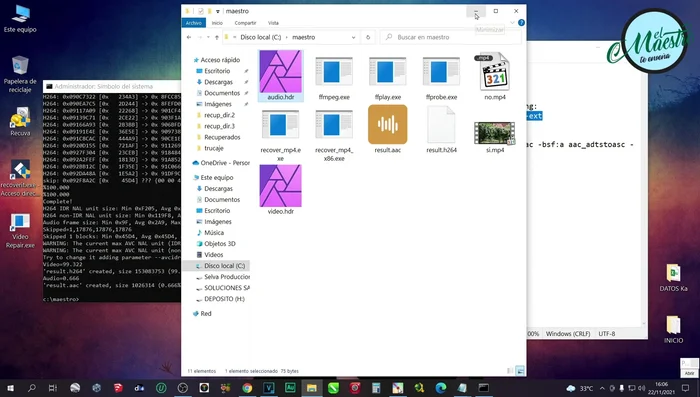Open pinned Descargas under Acceso rápido
The image size is (700, 397).
218,82
